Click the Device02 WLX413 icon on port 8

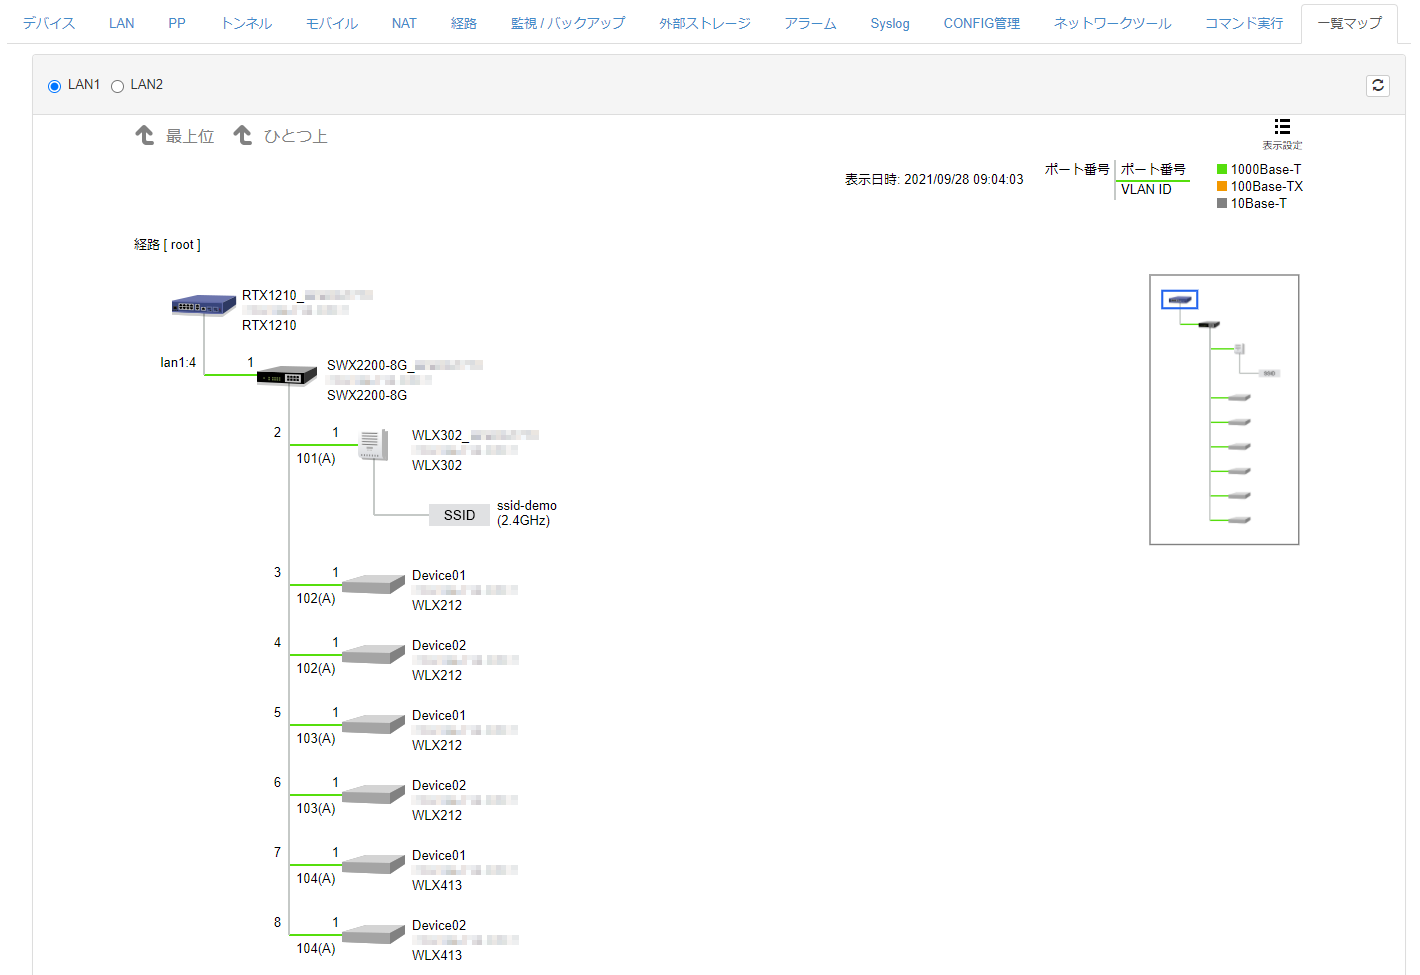373,935
